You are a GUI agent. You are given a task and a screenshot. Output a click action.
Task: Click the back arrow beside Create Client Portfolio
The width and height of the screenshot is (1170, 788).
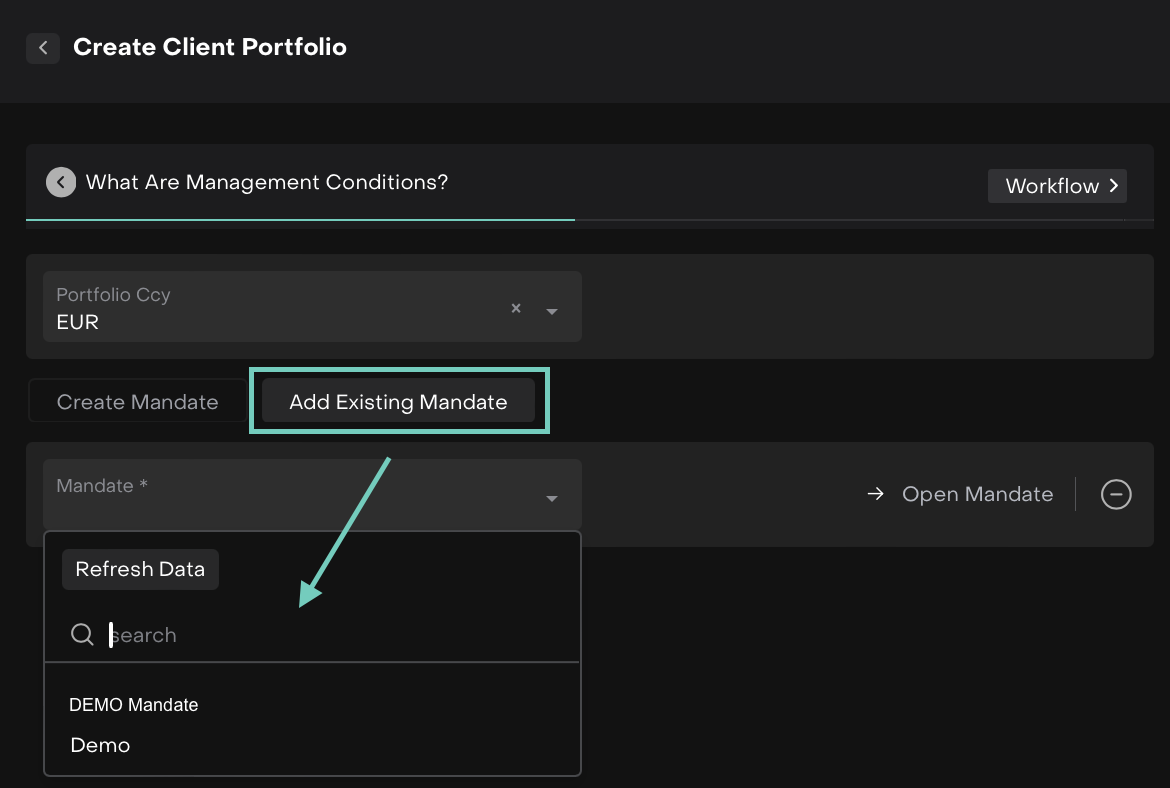pos(42,47)
